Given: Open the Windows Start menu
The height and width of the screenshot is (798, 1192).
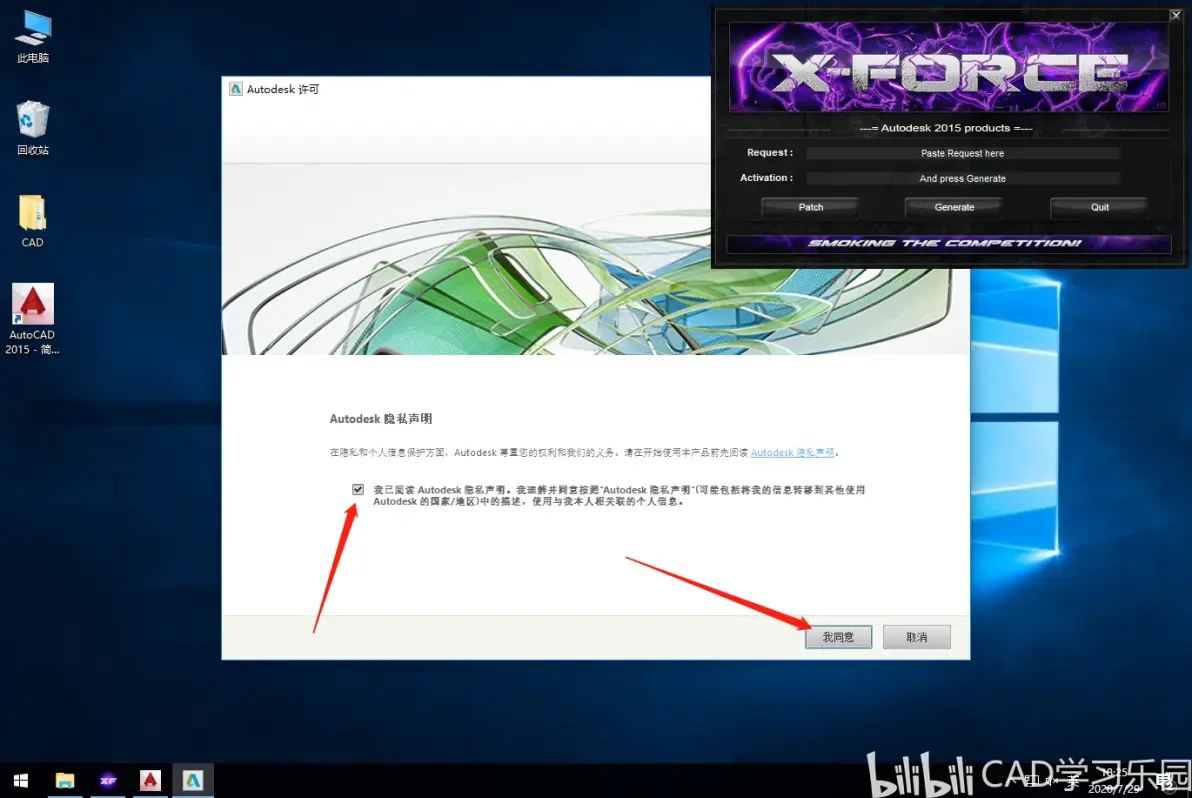Looking at the screenshot, I should click(21, 781).
